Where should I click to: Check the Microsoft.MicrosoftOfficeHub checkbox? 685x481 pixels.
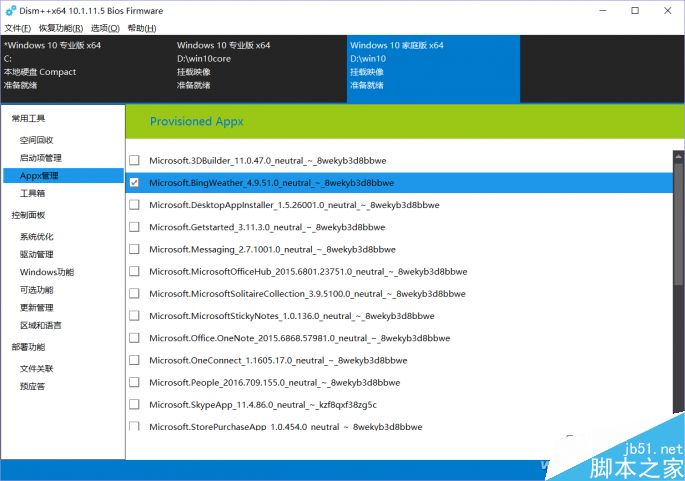pyautogui.click(x=135, y=271)
